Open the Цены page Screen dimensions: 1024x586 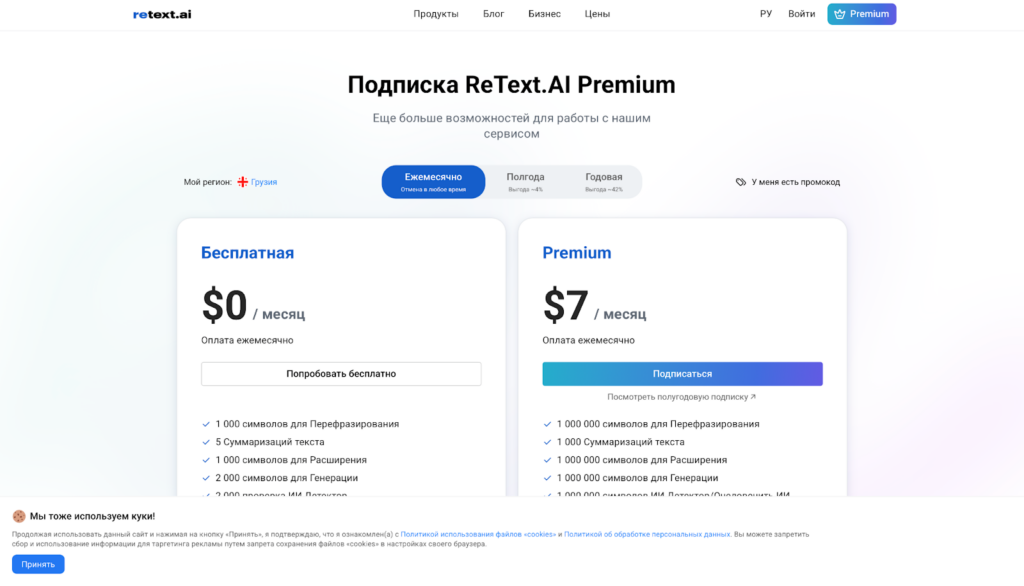597,14
